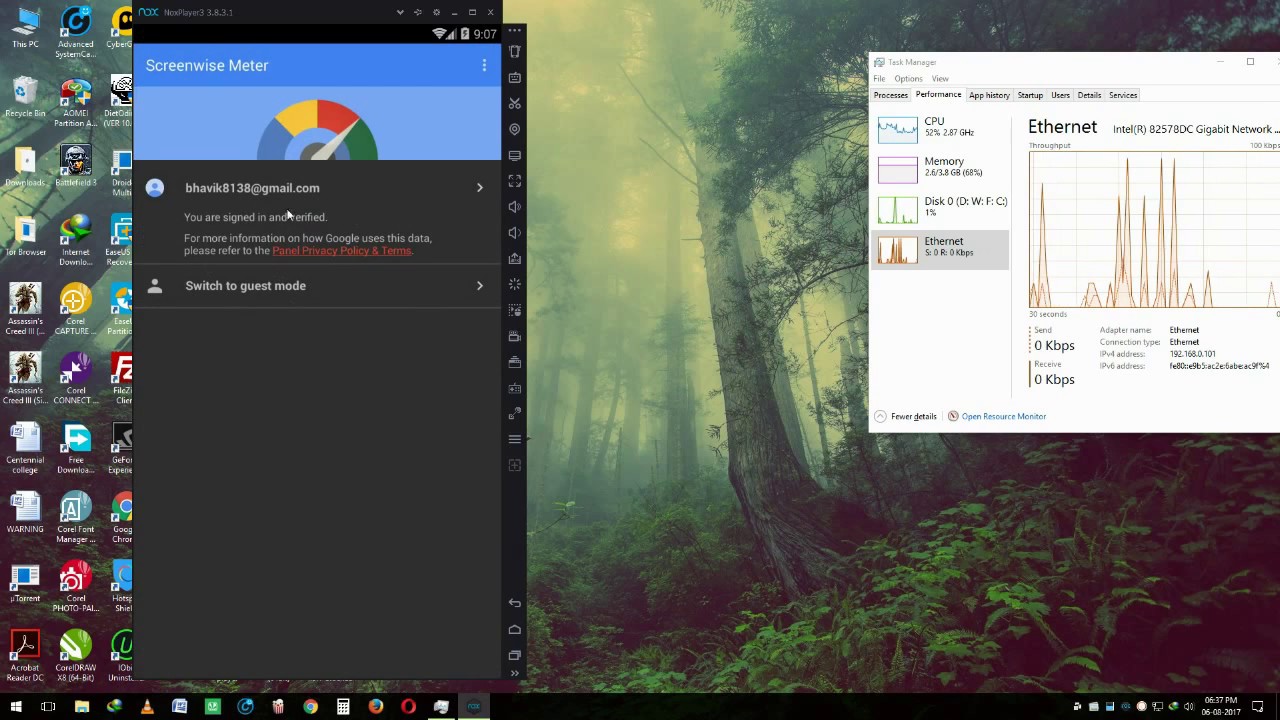Select the Disk 0 performance entry
1280x720 pixels.
point(940,209)
